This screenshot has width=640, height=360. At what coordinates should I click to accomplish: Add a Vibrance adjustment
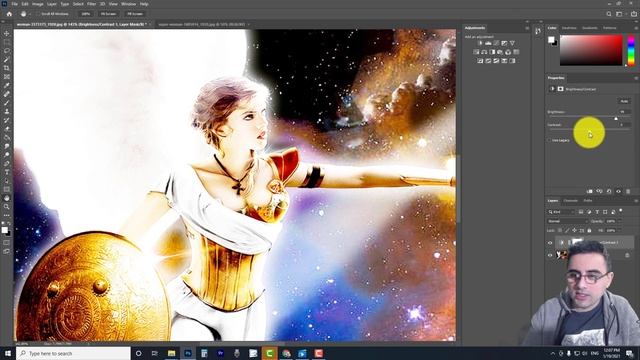click(x=512, y=43)
